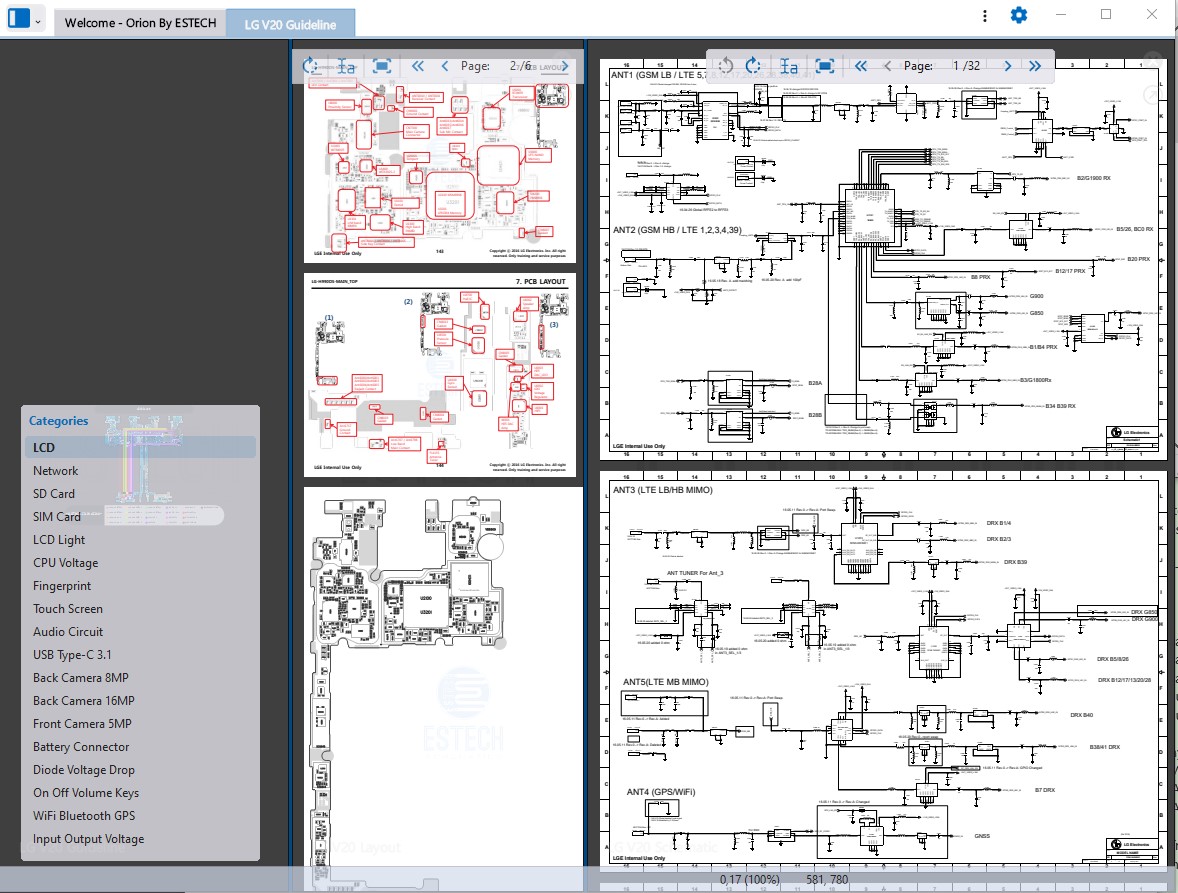Select the Diode Voltage Drop category
Viewport: 1178px width, 893px height.
tap(140, 770)
